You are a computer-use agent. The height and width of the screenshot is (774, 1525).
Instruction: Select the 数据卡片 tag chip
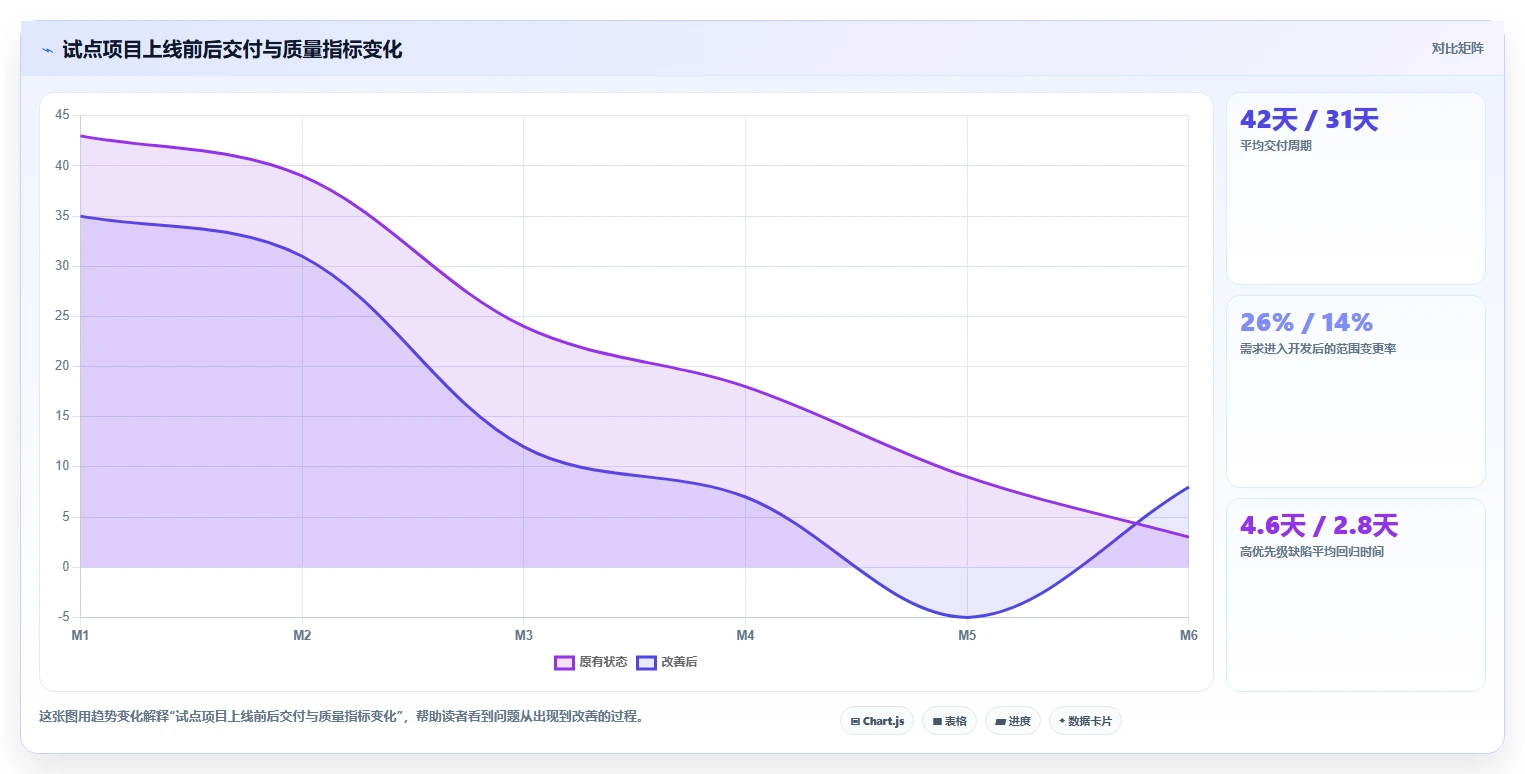tap(1085, 721)
